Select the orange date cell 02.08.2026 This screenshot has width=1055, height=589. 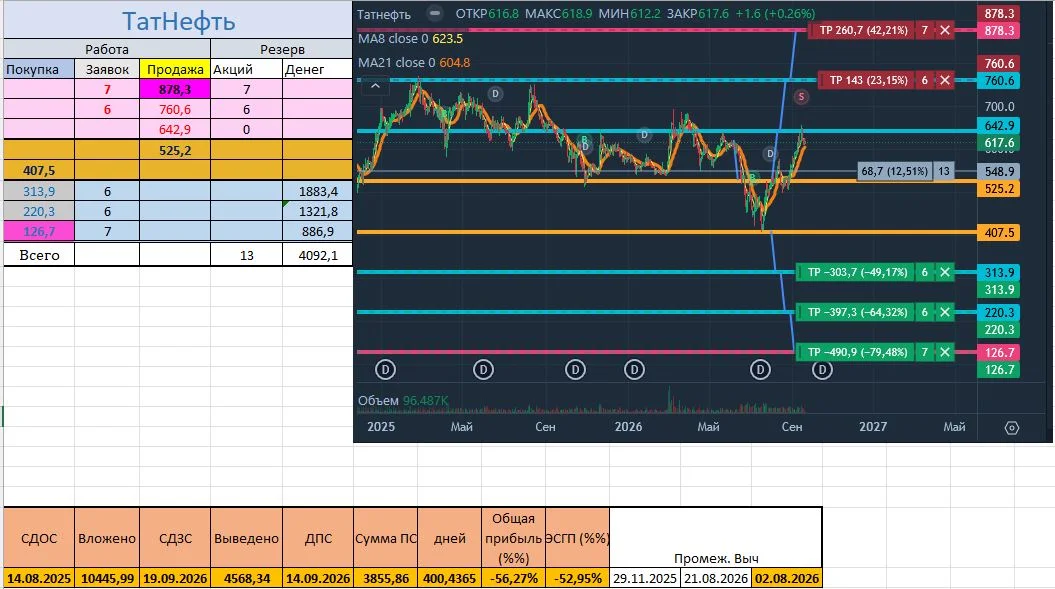coord(787,578)
